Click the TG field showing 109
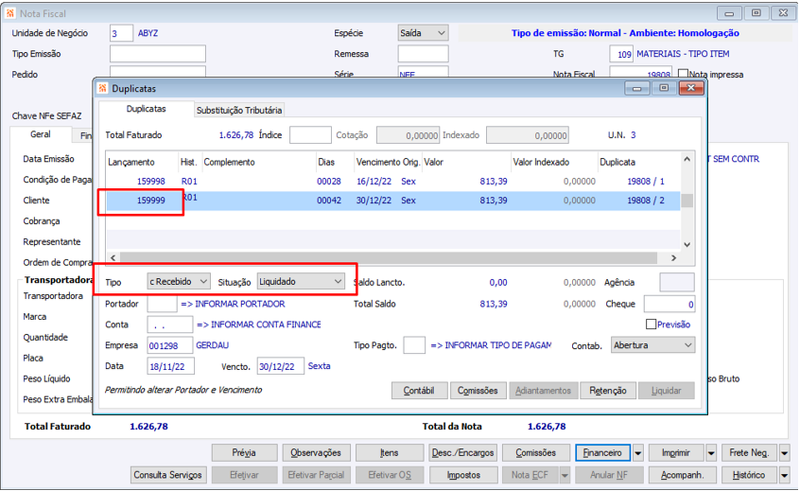The height and width of the screenshot is (491, 800). coord(621,54)
